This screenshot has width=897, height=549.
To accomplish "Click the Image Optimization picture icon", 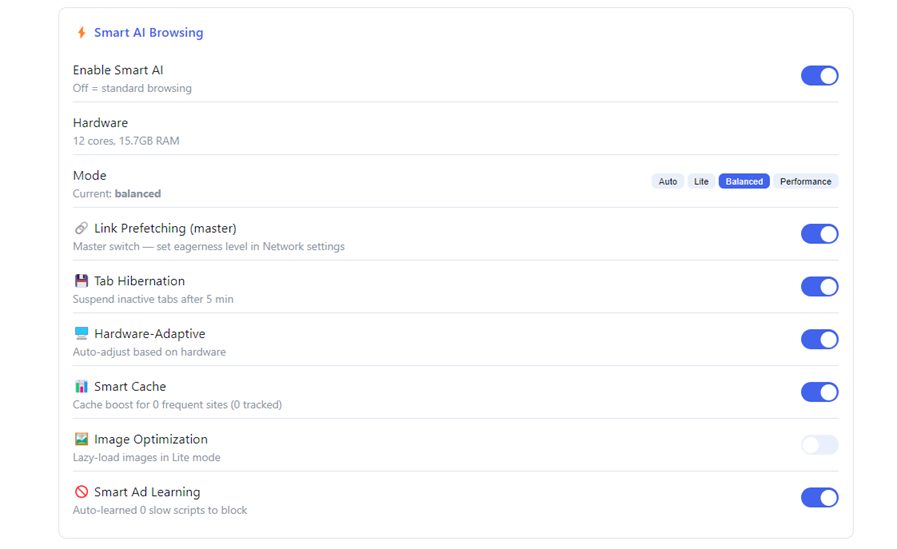I will click(81, 439).
